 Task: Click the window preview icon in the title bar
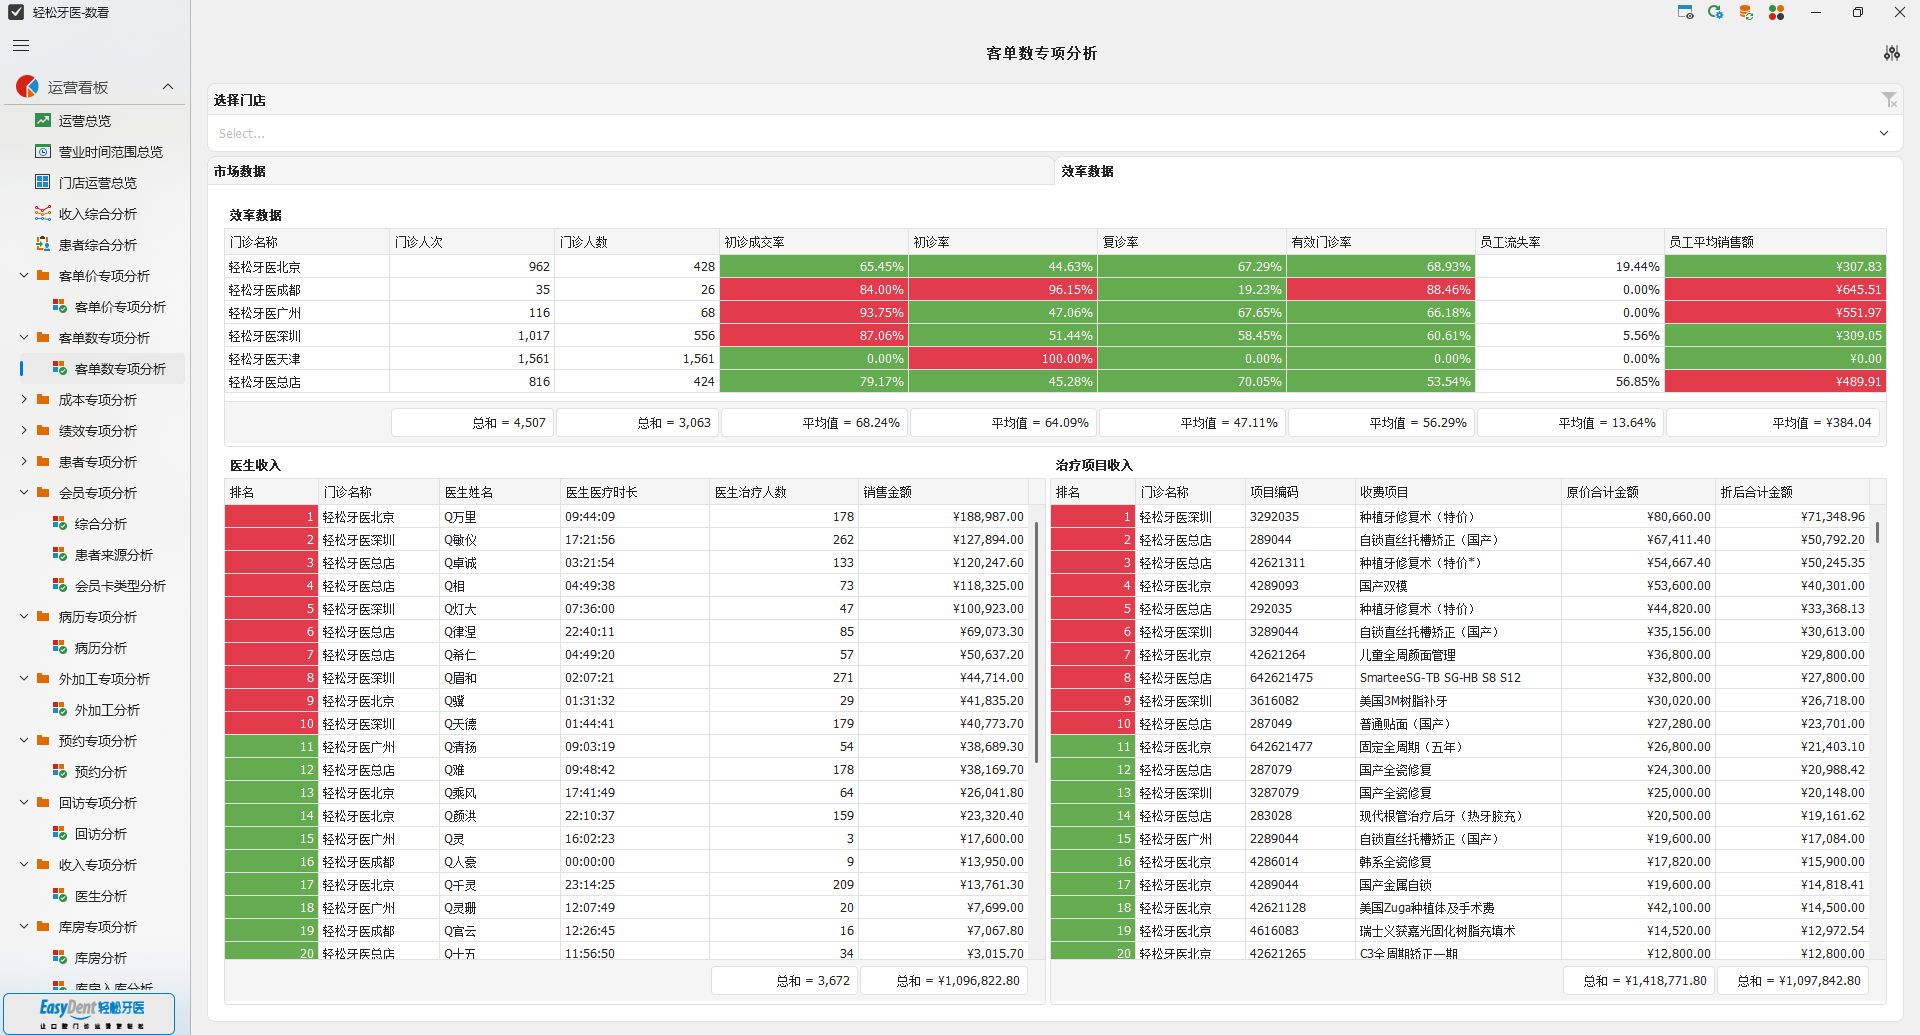pos(1685,12)
